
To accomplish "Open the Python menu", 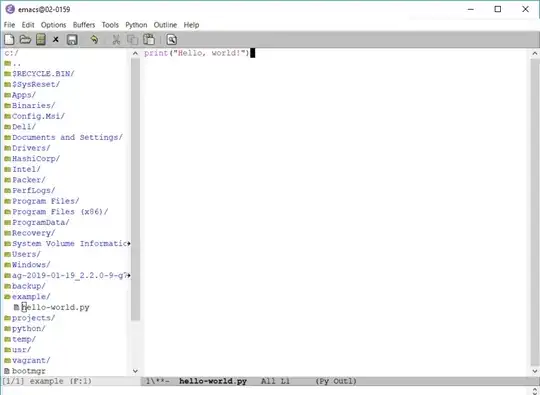I will [136, 25].
